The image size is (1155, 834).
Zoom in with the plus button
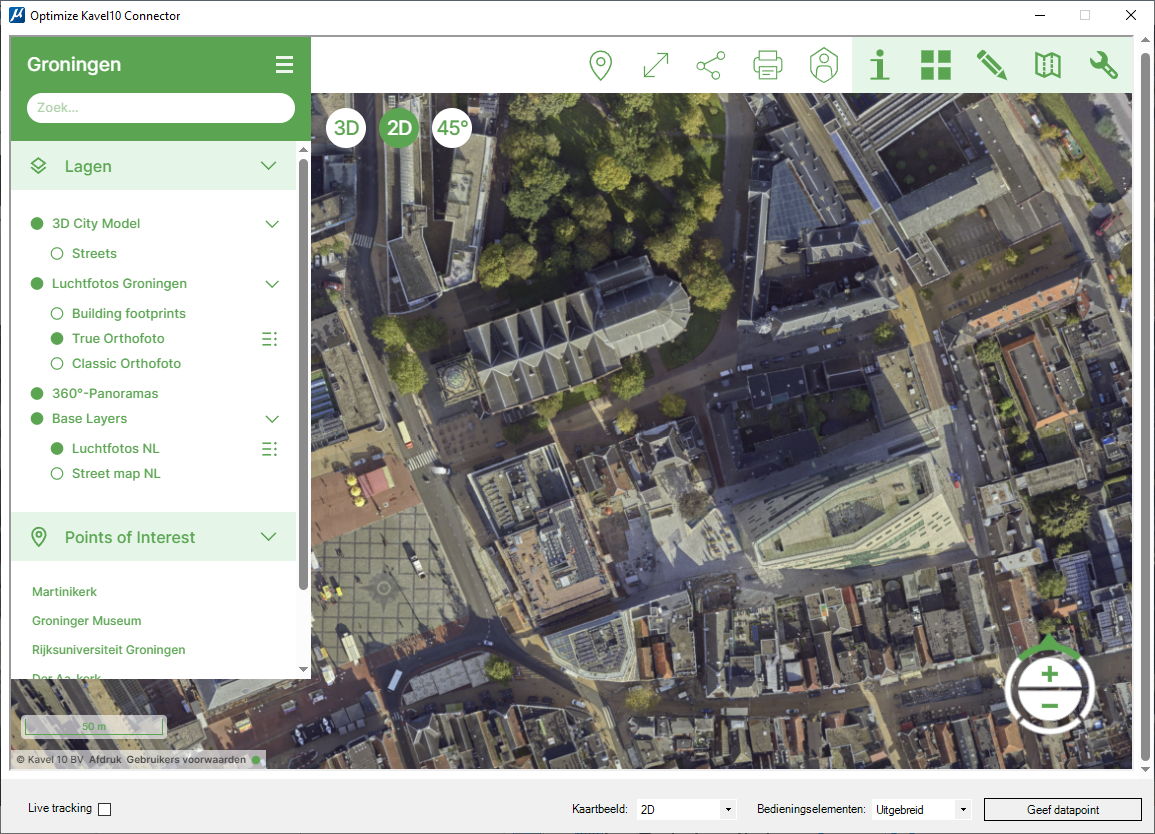click(x=1050, y=673)
